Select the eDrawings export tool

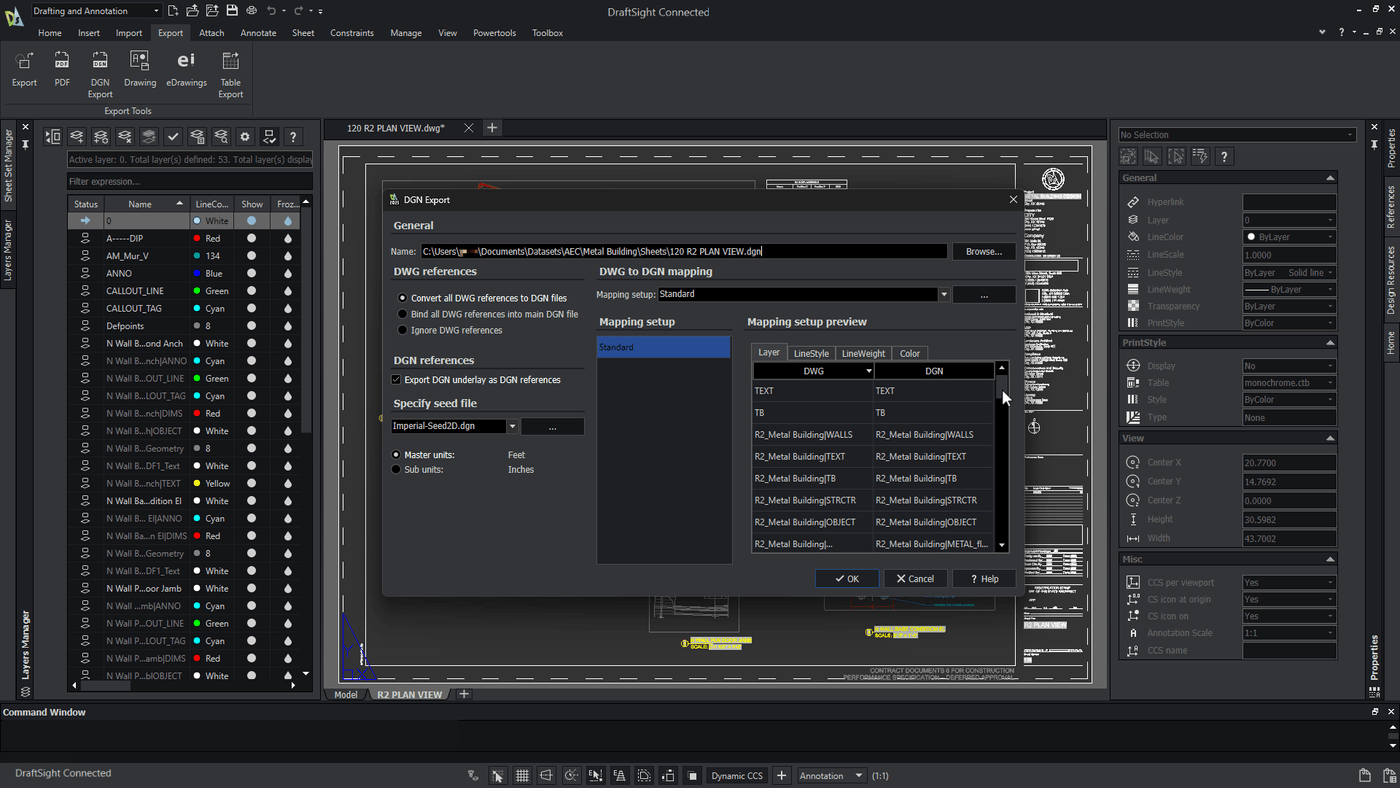point(186,70)
